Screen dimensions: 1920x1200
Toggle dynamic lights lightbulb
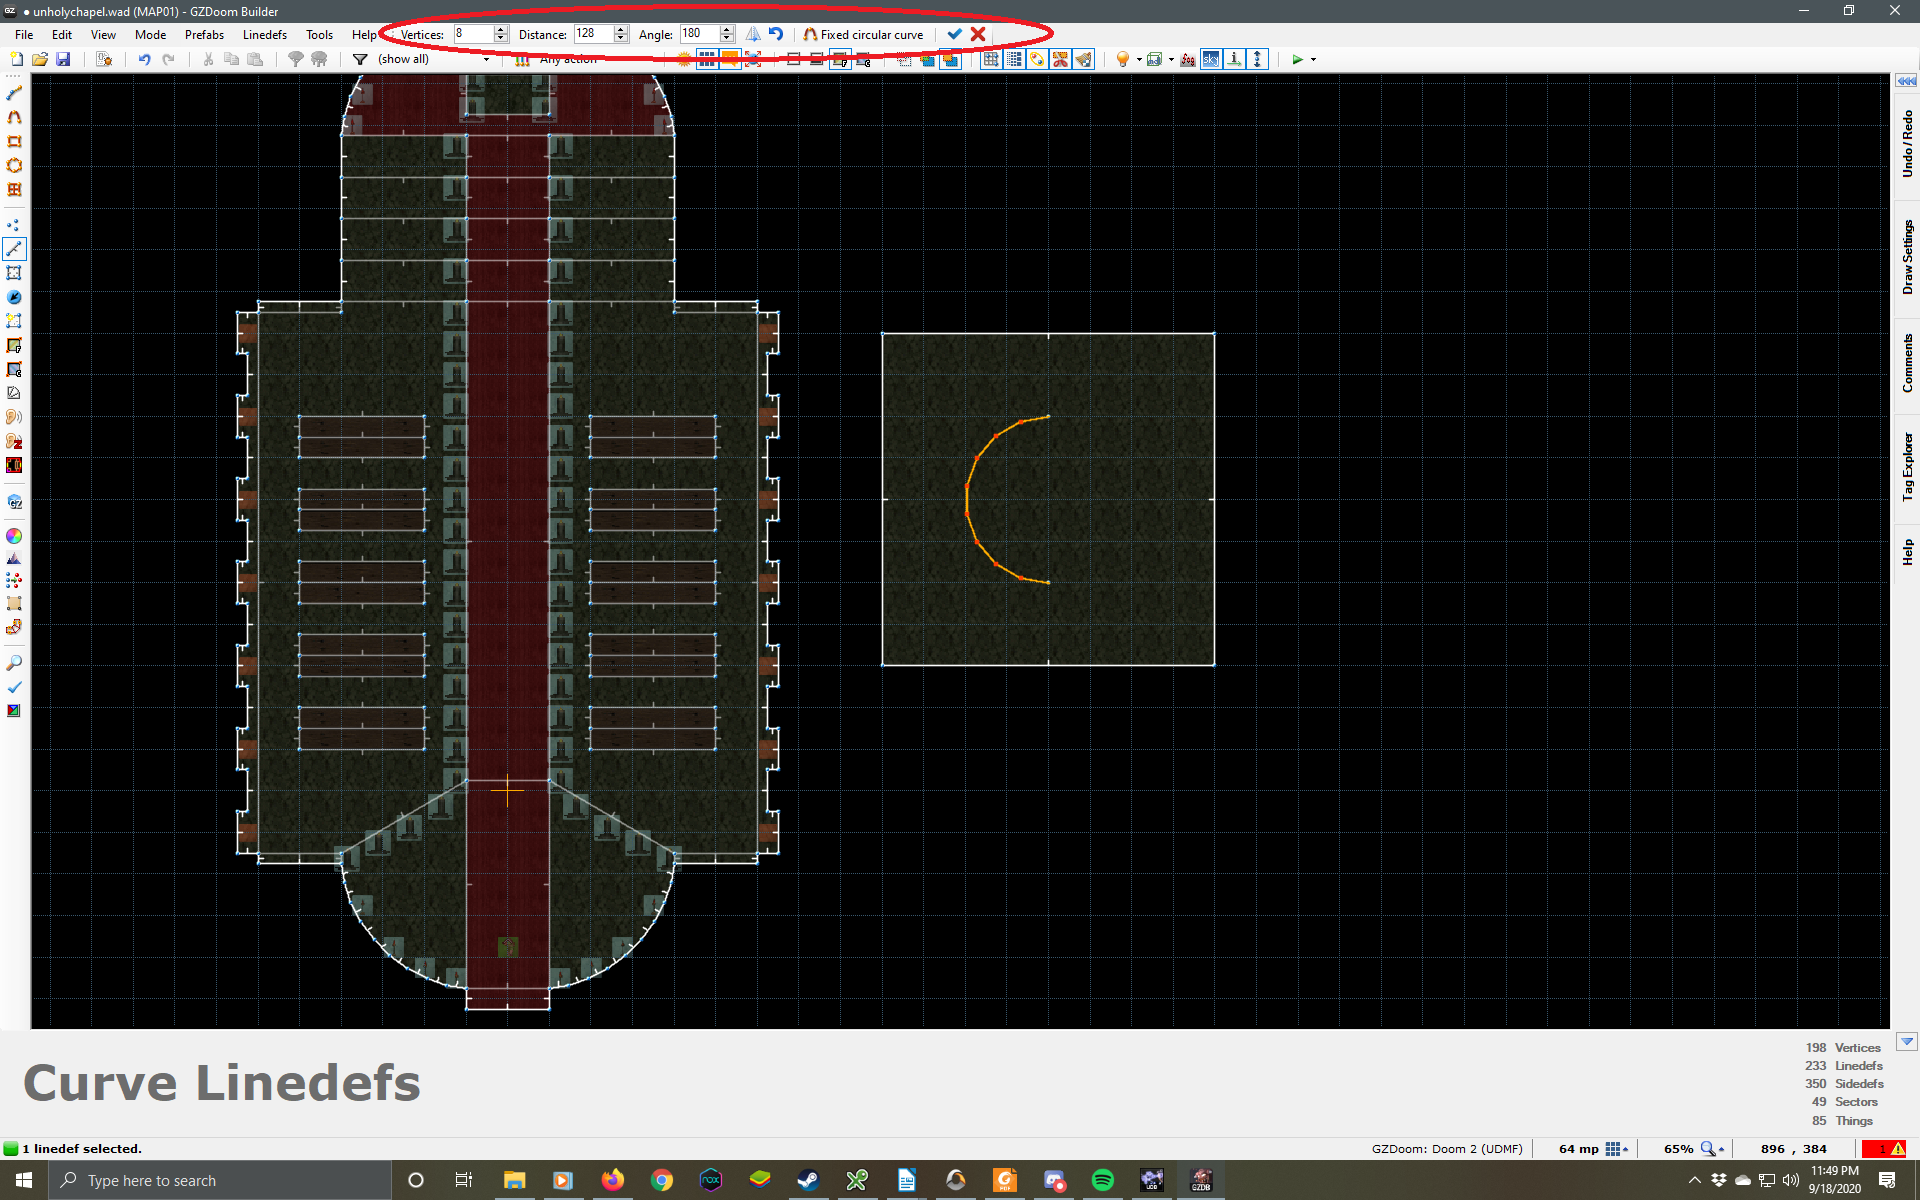click(1123, 59)
